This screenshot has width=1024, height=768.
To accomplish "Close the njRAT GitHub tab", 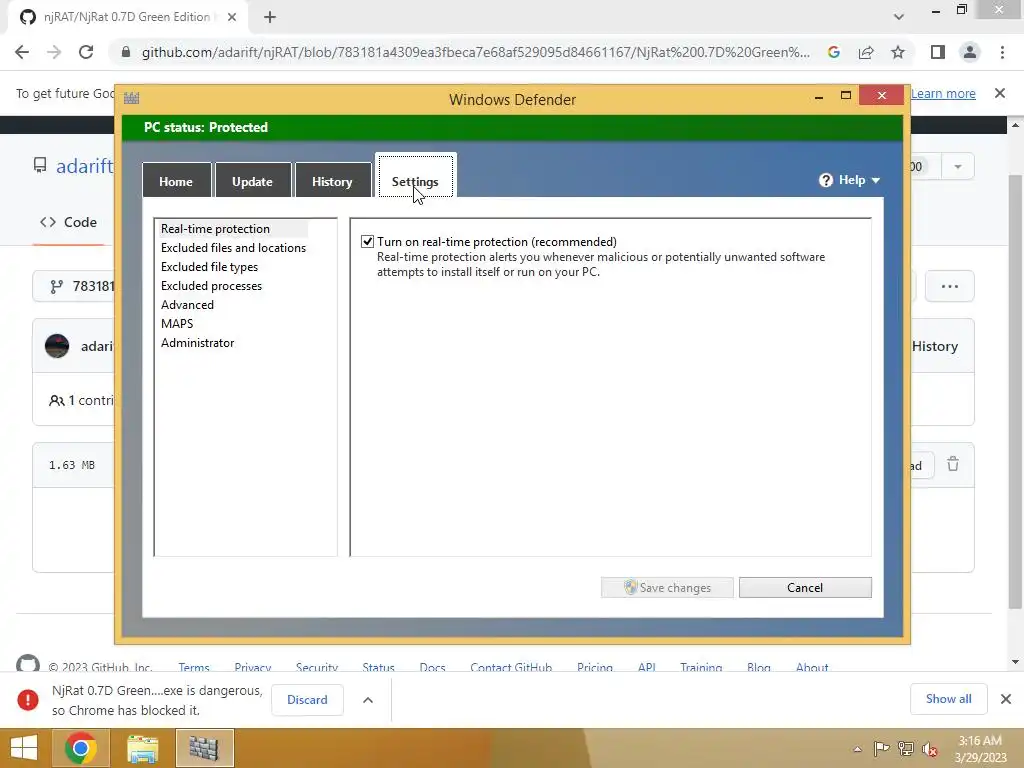I will click(232, 17).
